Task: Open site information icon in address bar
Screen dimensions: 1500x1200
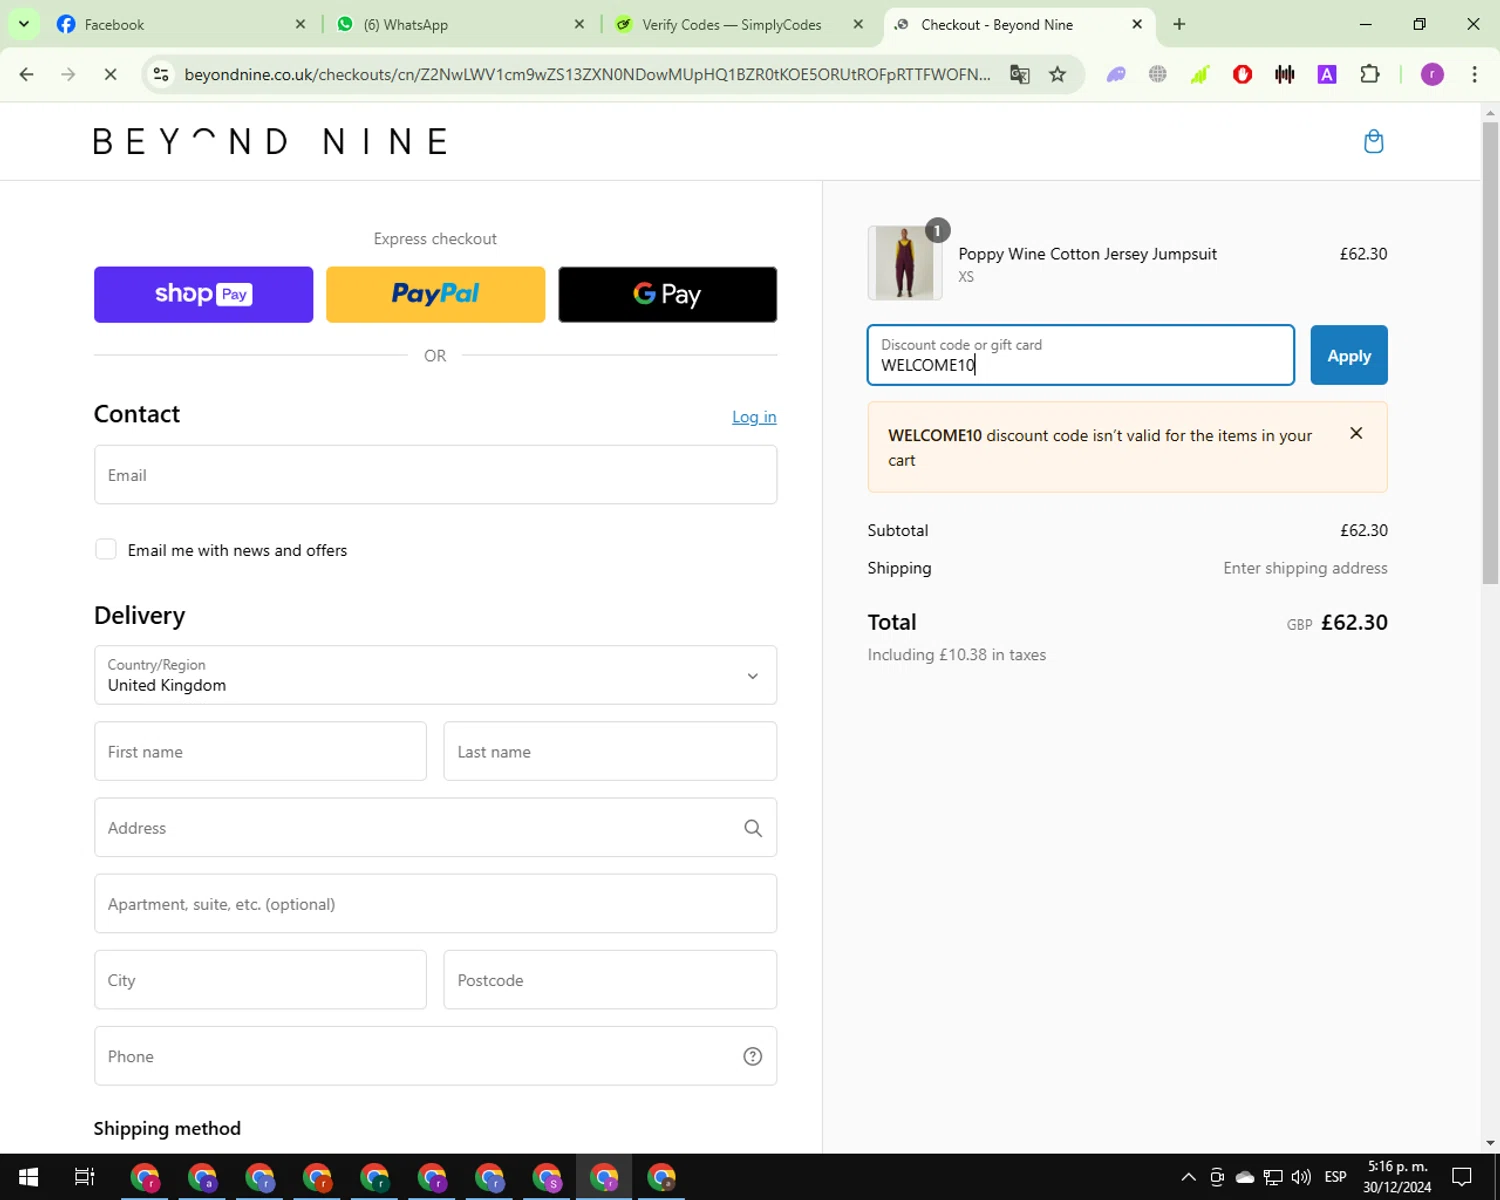Action: point(161,74)
